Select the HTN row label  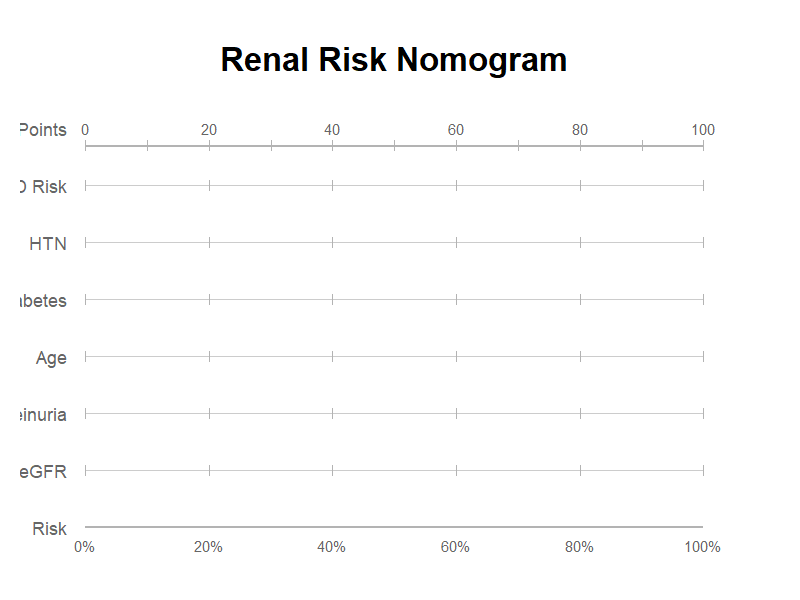click(x=48, y=244)
